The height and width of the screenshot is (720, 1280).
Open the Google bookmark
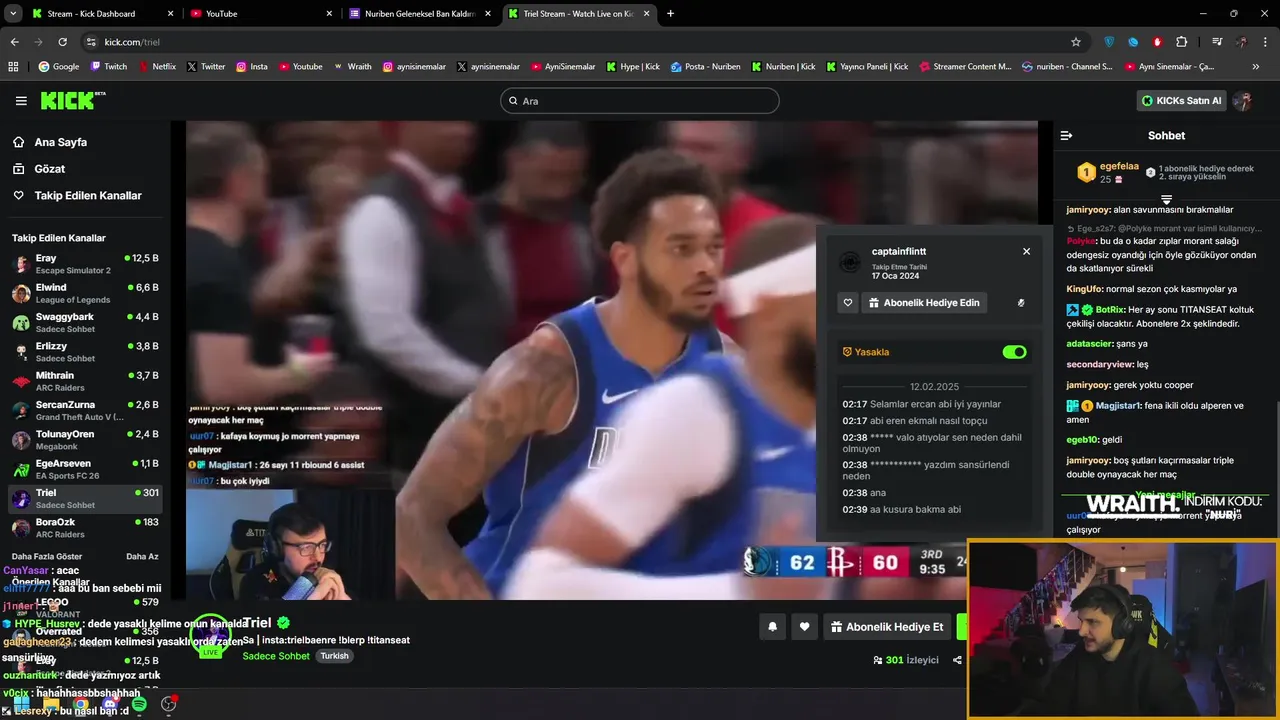[x=58, y=67]
